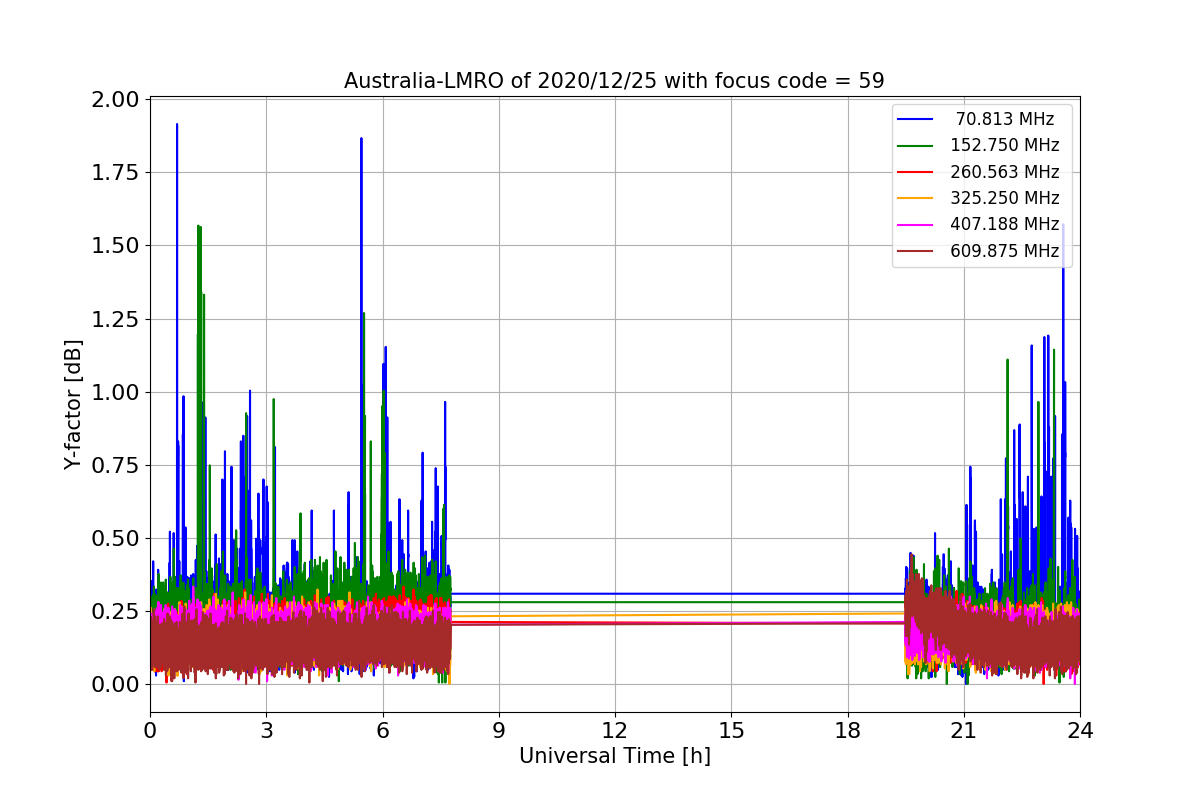Select the 609.875 MHz legend label
Screen dimensions: 1200x800
(x=1005, y=251)
